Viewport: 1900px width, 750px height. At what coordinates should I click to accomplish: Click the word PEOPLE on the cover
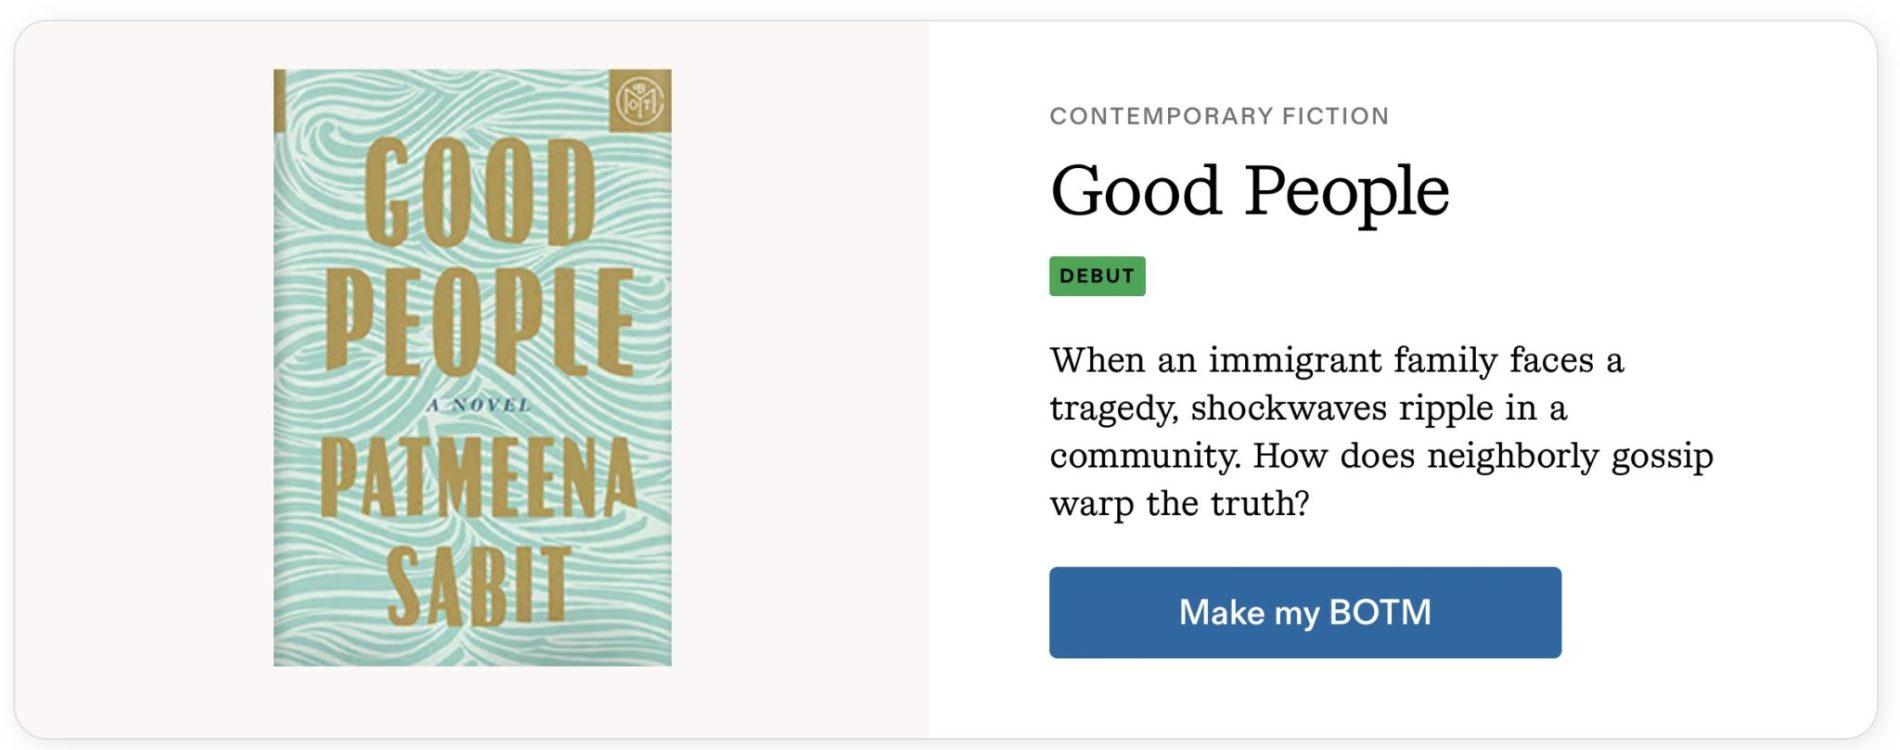tap(480, 320)
